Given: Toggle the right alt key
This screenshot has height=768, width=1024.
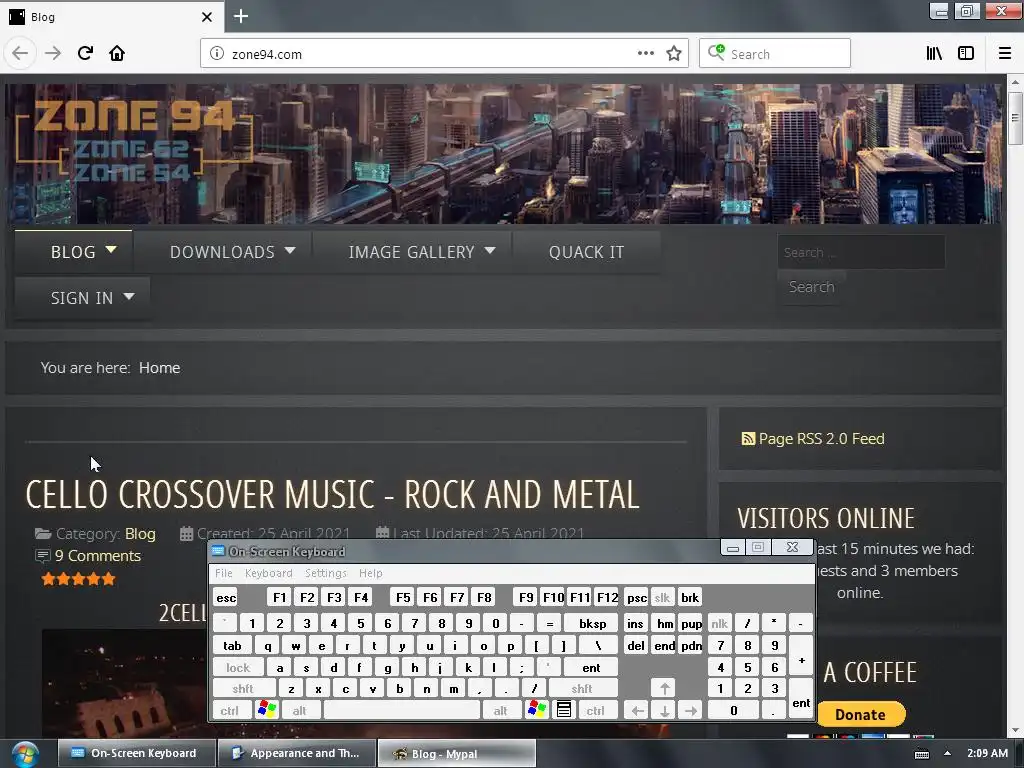Looking at the screenshot, I should point(500,710).
